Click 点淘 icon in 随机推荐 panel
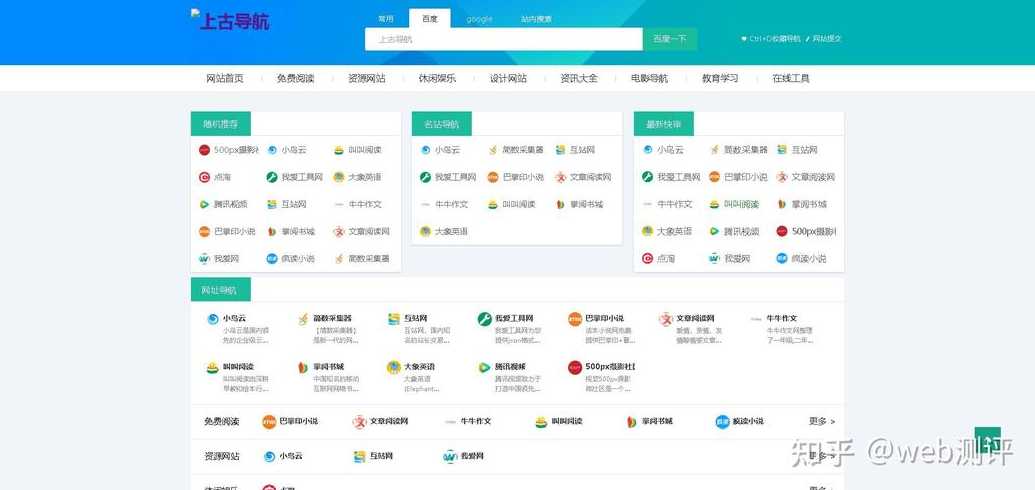Image resolution: width=1035 pixels, height=490 pixels. coord(205,177)
